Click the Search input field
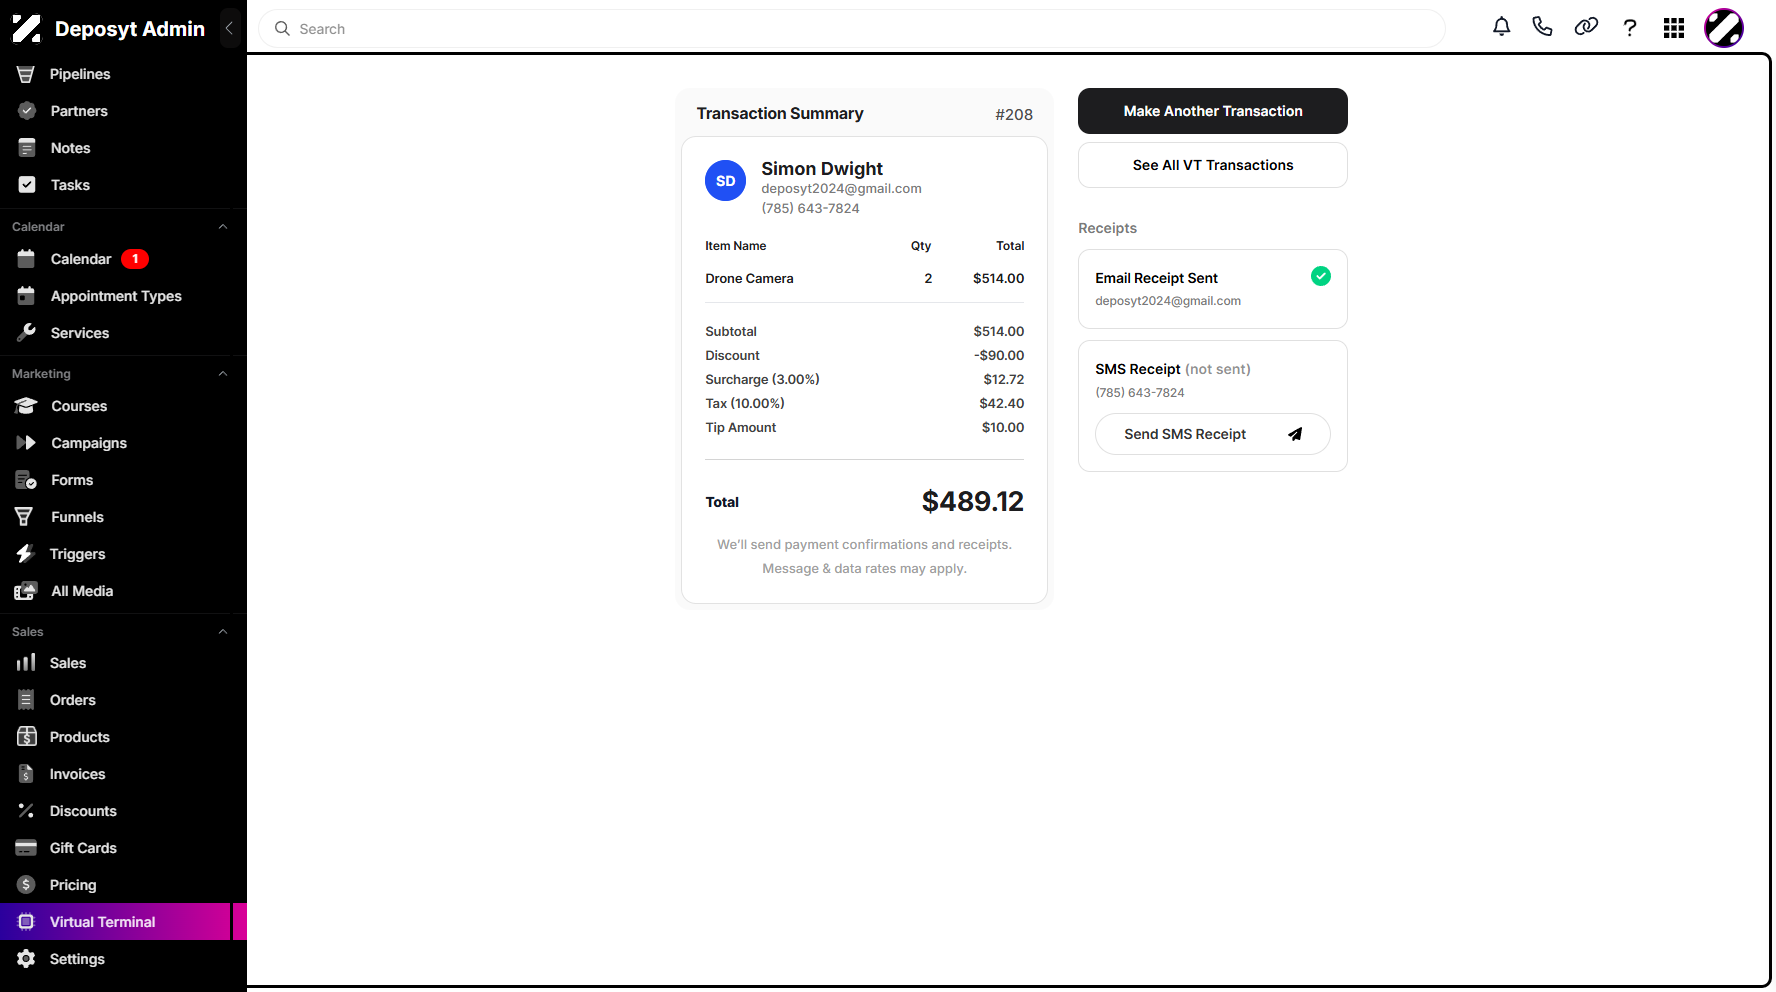 (852, 29)
